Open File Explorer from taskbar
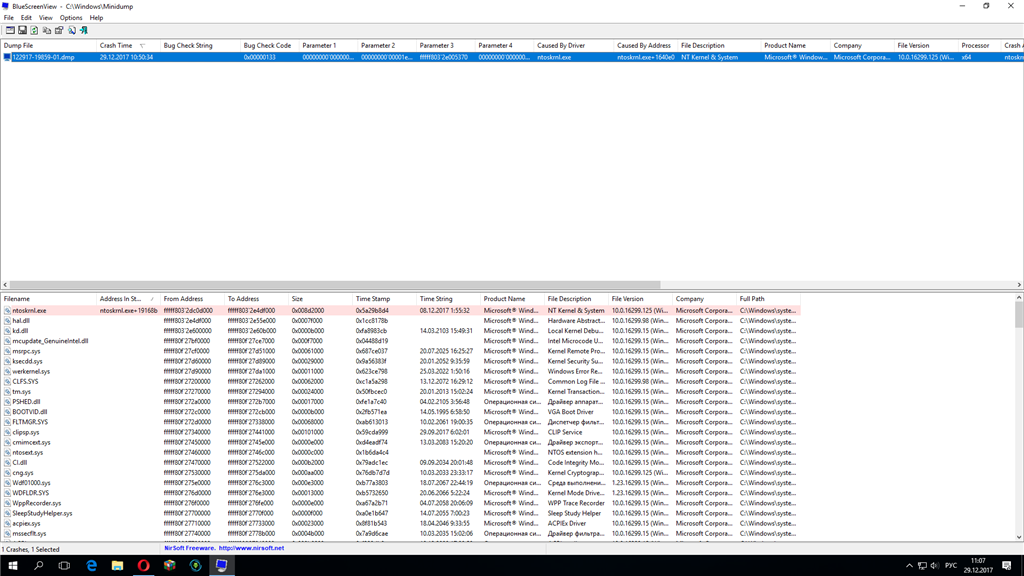 tap(118, 566)
